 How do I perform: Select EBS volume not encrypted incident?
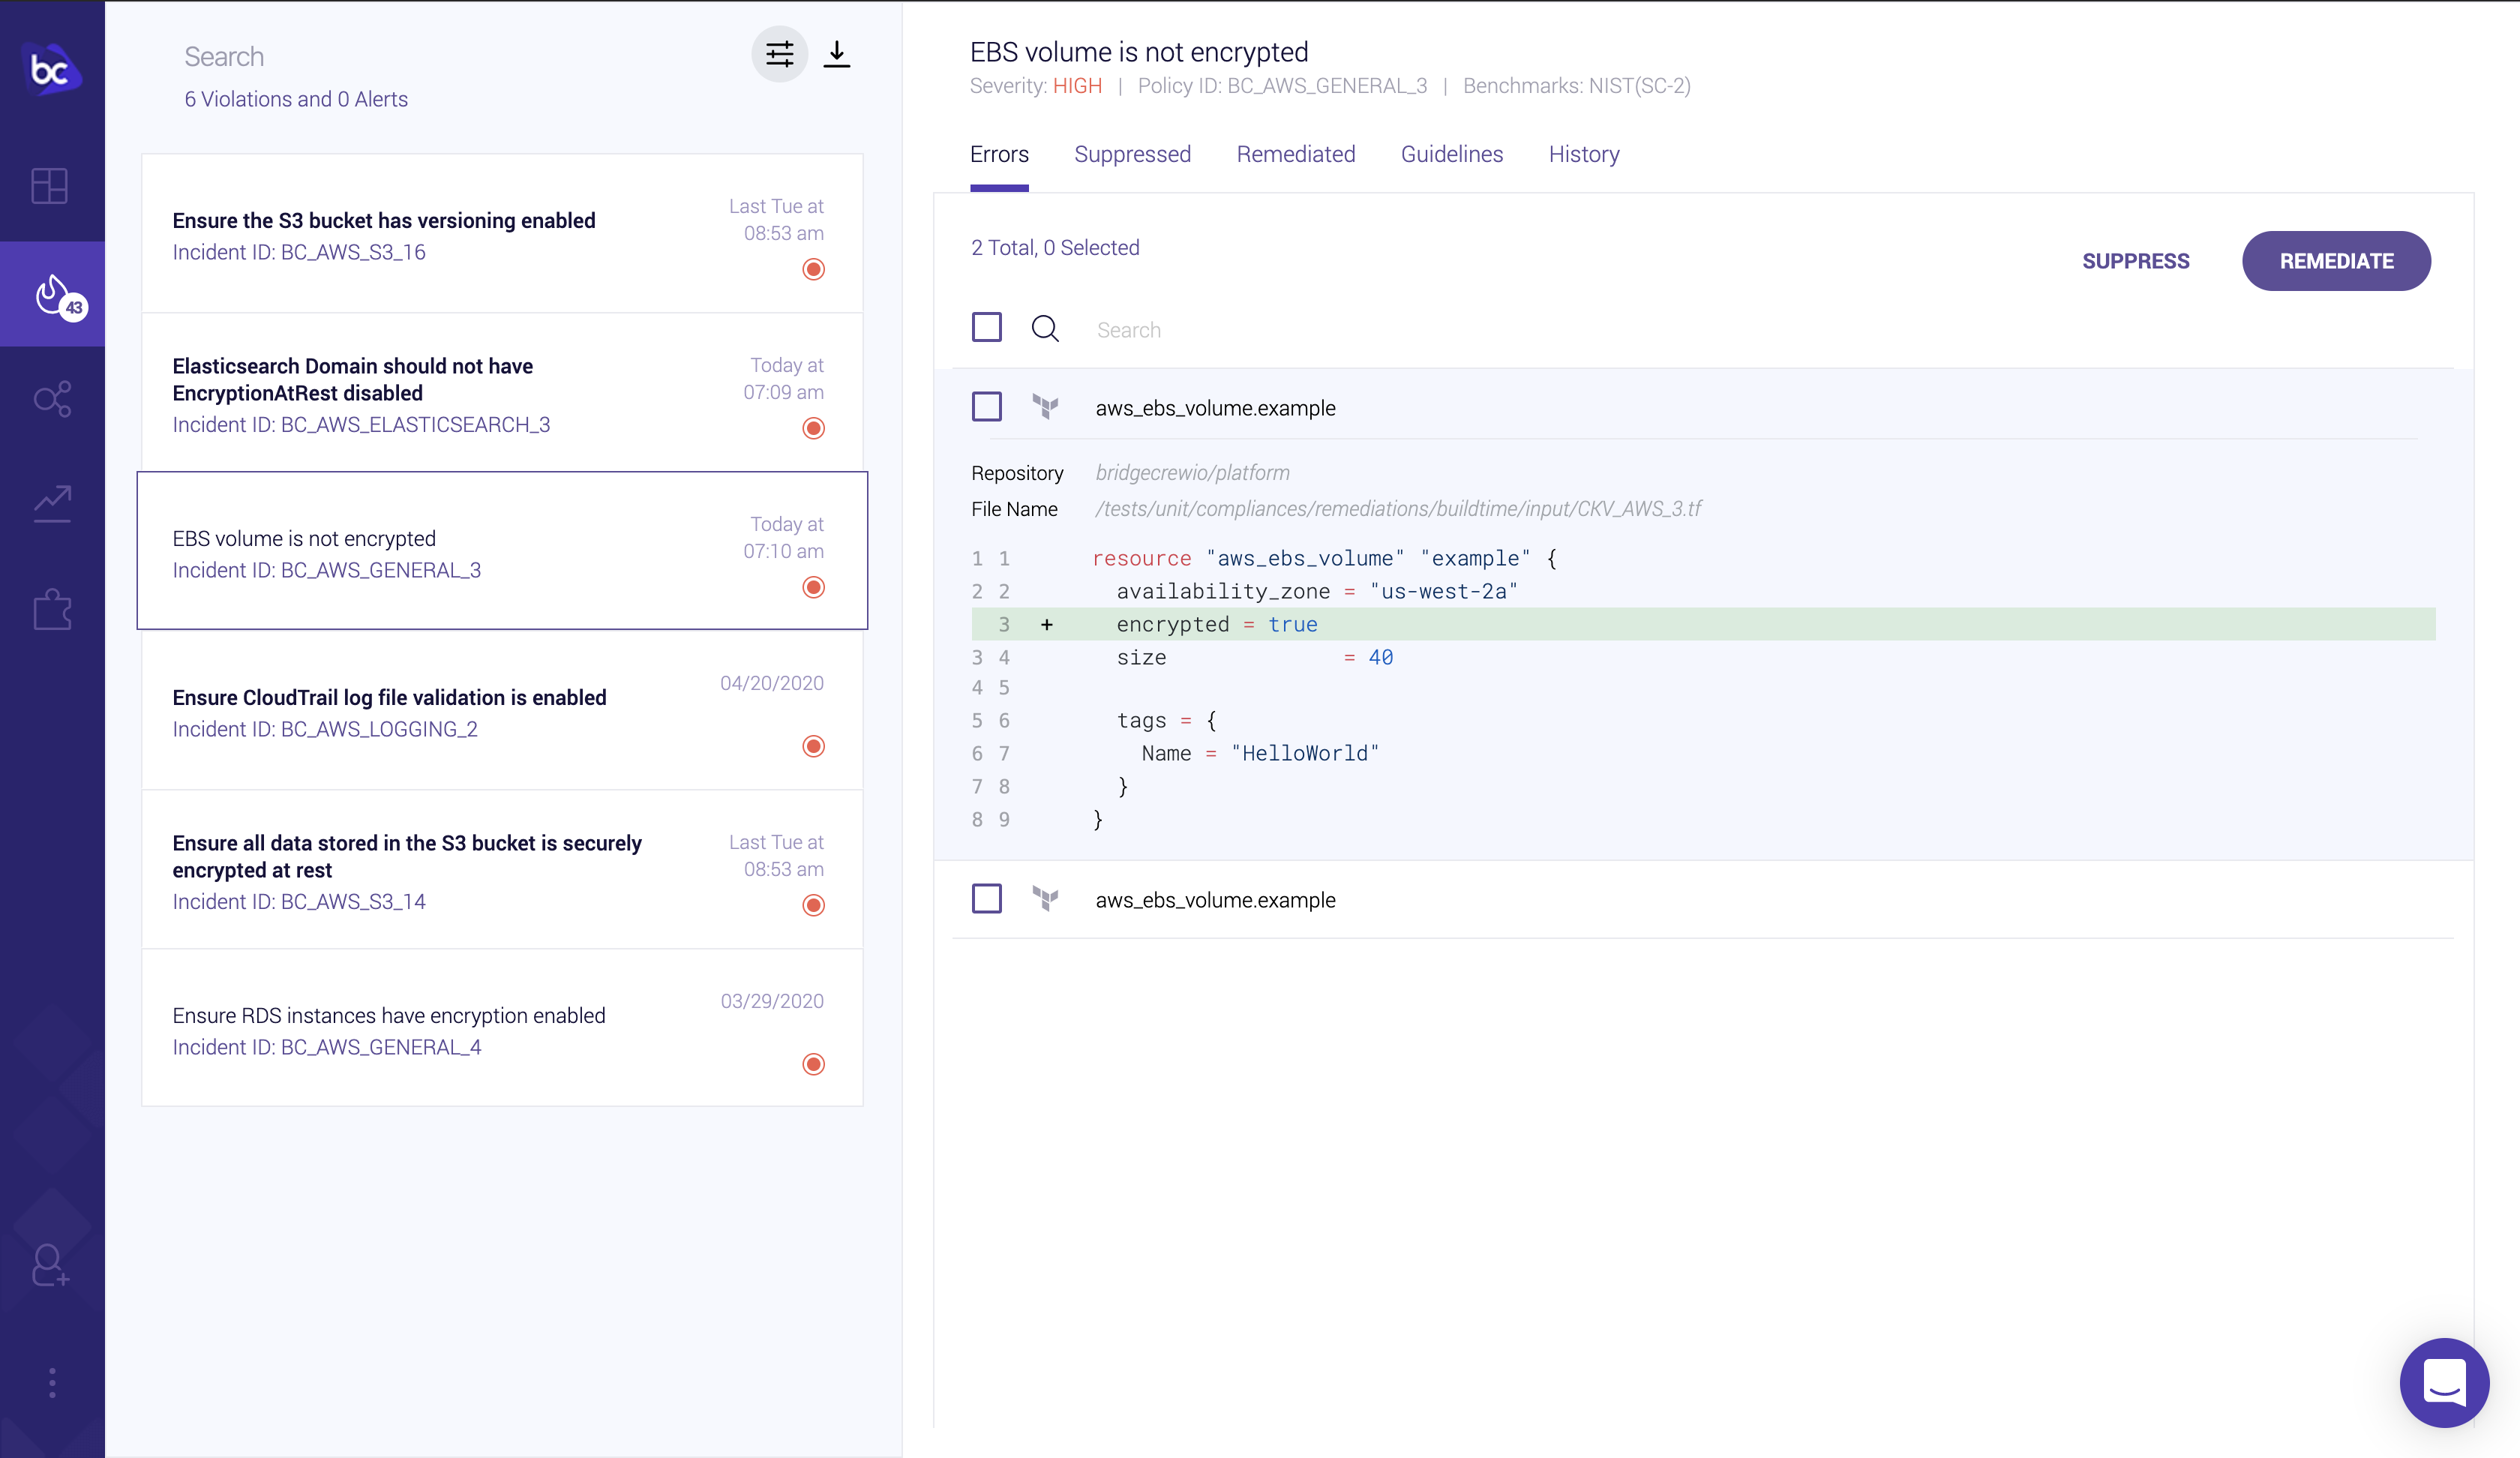tap(502, 551)
